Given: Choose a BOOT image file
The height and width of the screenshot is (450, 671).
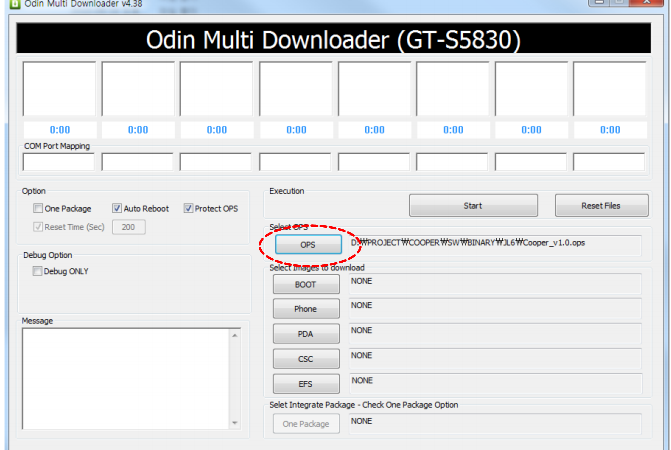Looking at the screenshot, I should tap(307, 284).
